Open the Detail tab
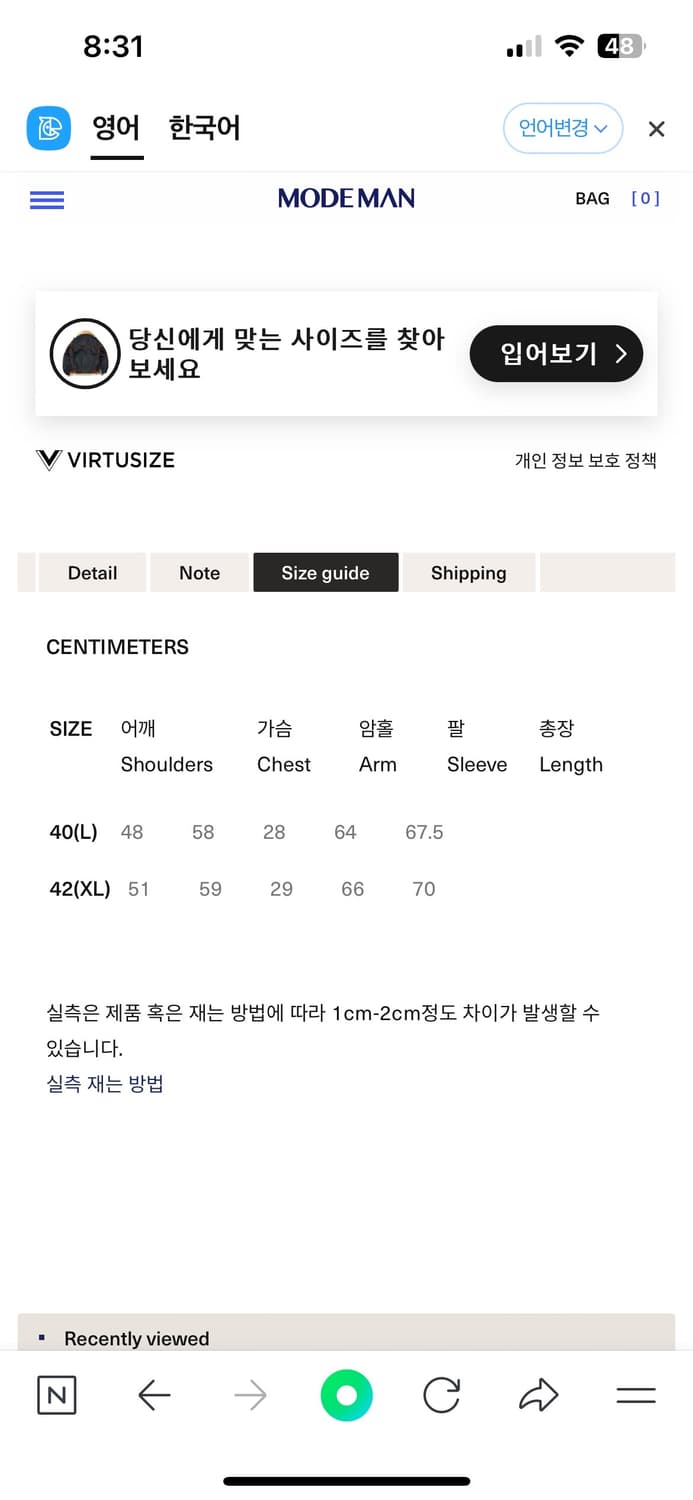The height and width of the screenshot is (1500, 693). coord(92,573)
